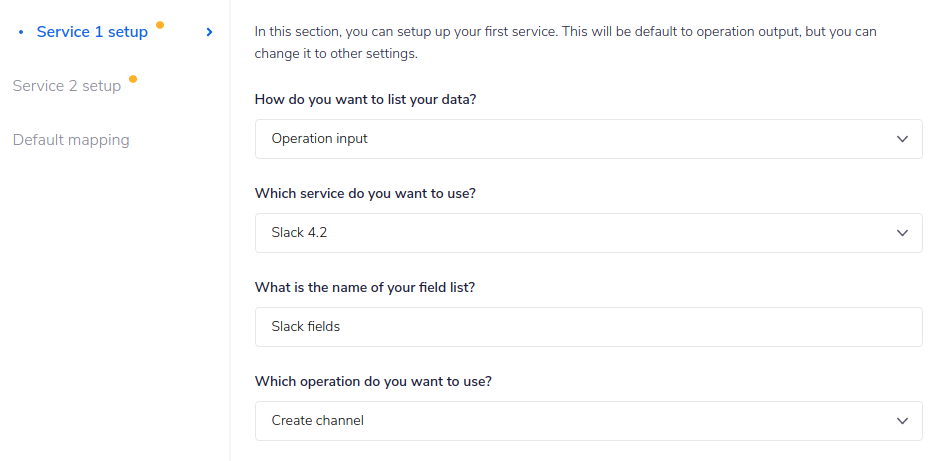
Task: Click the orange dot next to Service 1 setup
Action: pyautogui.click(x=160, y=24)
